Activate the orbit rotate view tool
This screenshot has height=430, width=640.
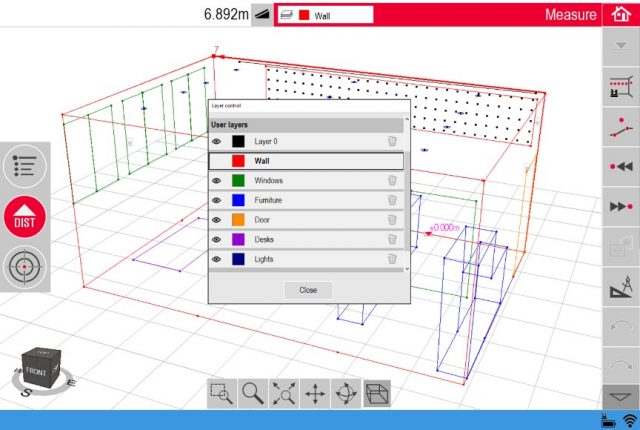(x=346, y=394)
